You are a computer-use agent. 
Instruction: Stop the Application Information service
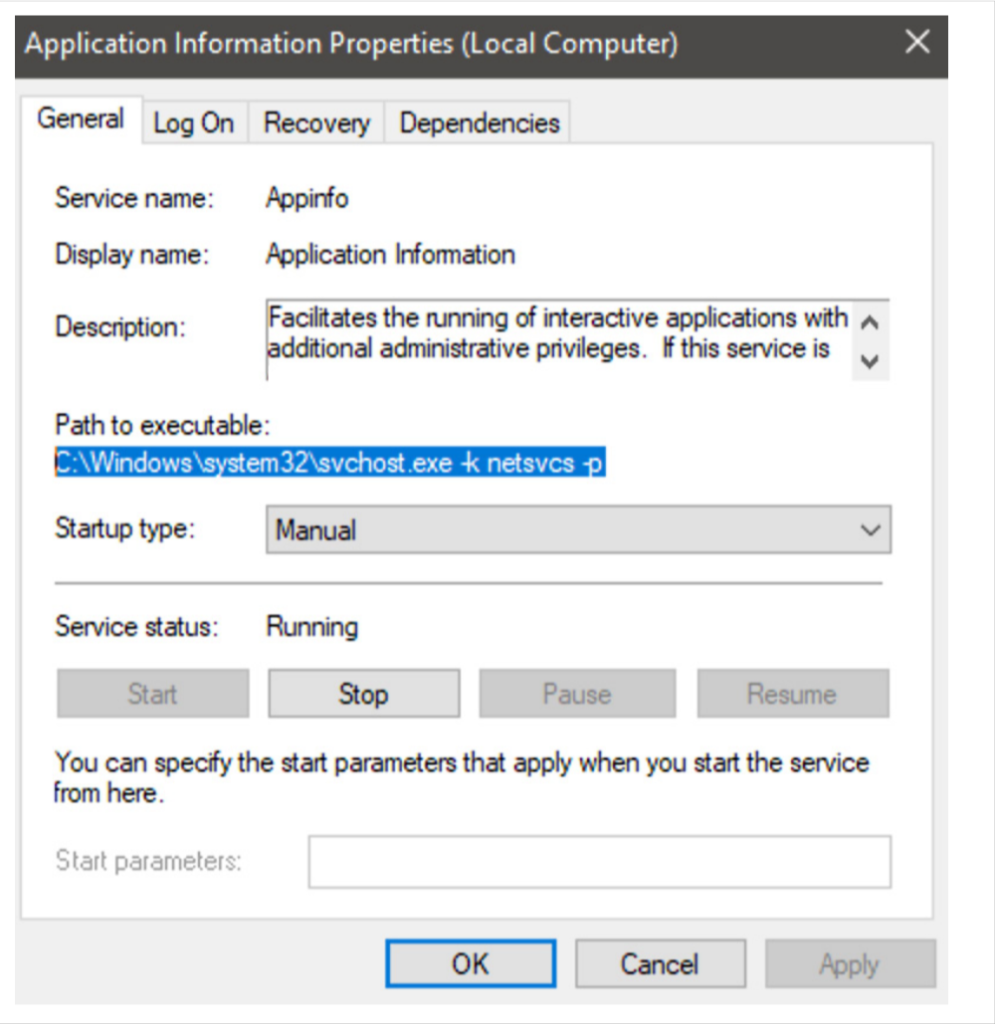[x=363, y=692]
